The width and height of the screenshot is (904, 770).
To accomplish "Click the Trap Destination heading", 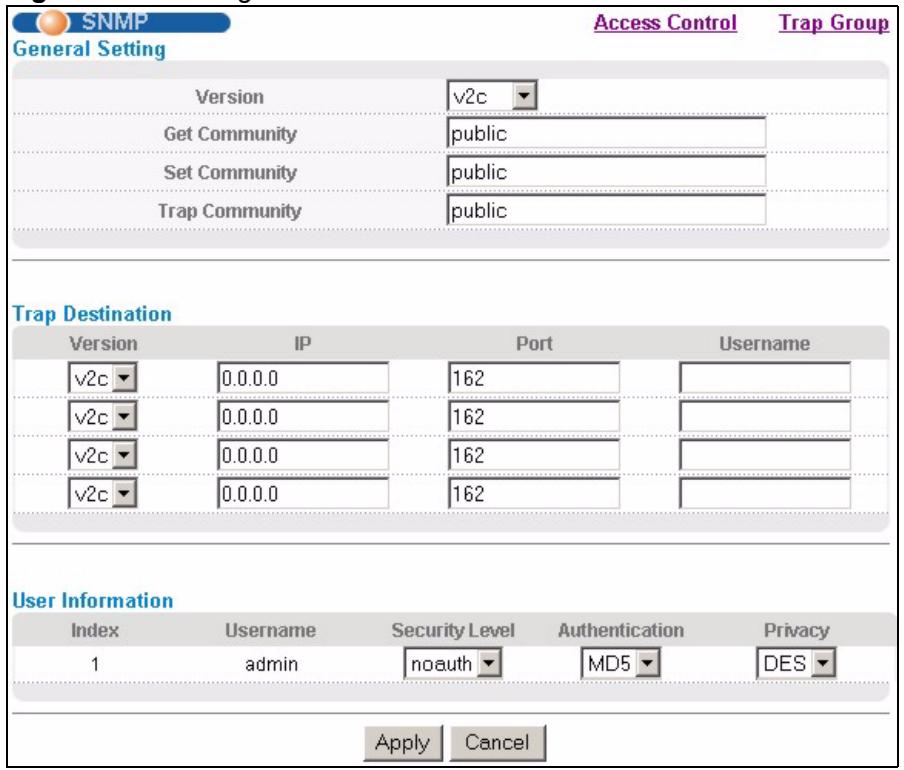I will (92, 314).
